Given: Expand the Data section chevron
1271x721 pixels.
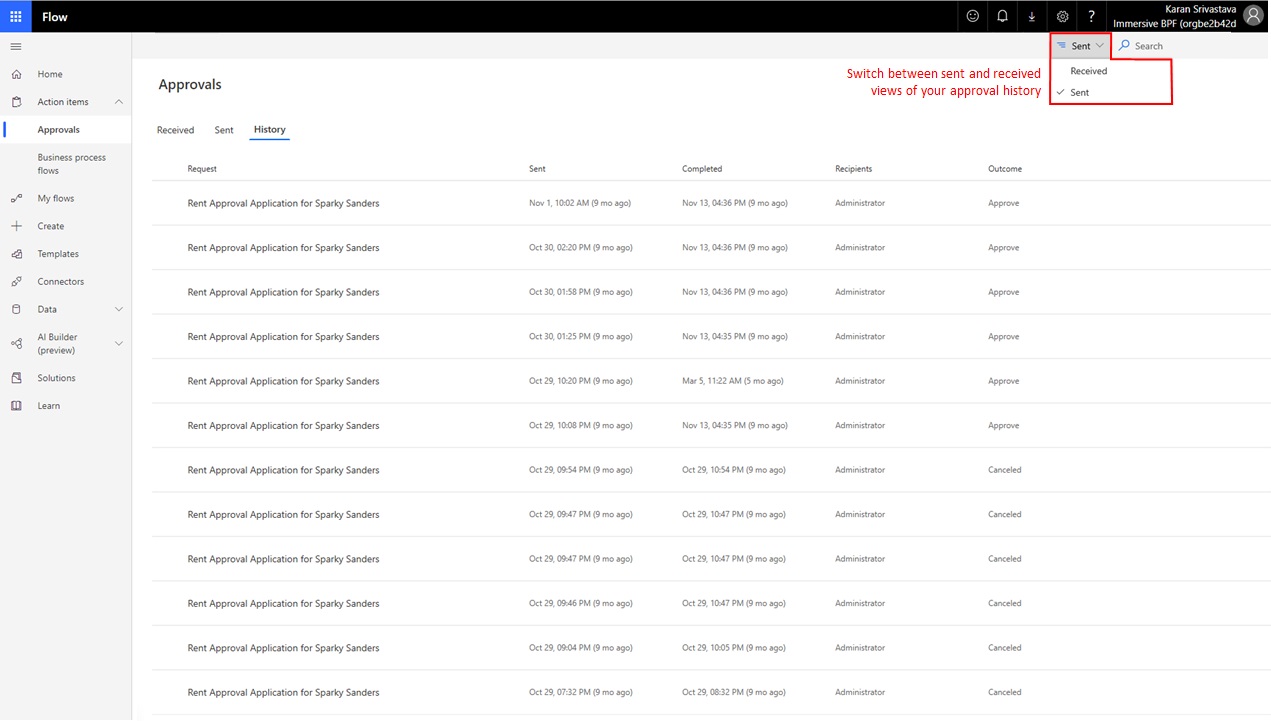Looking at the screenshot, I should point(119,309).
